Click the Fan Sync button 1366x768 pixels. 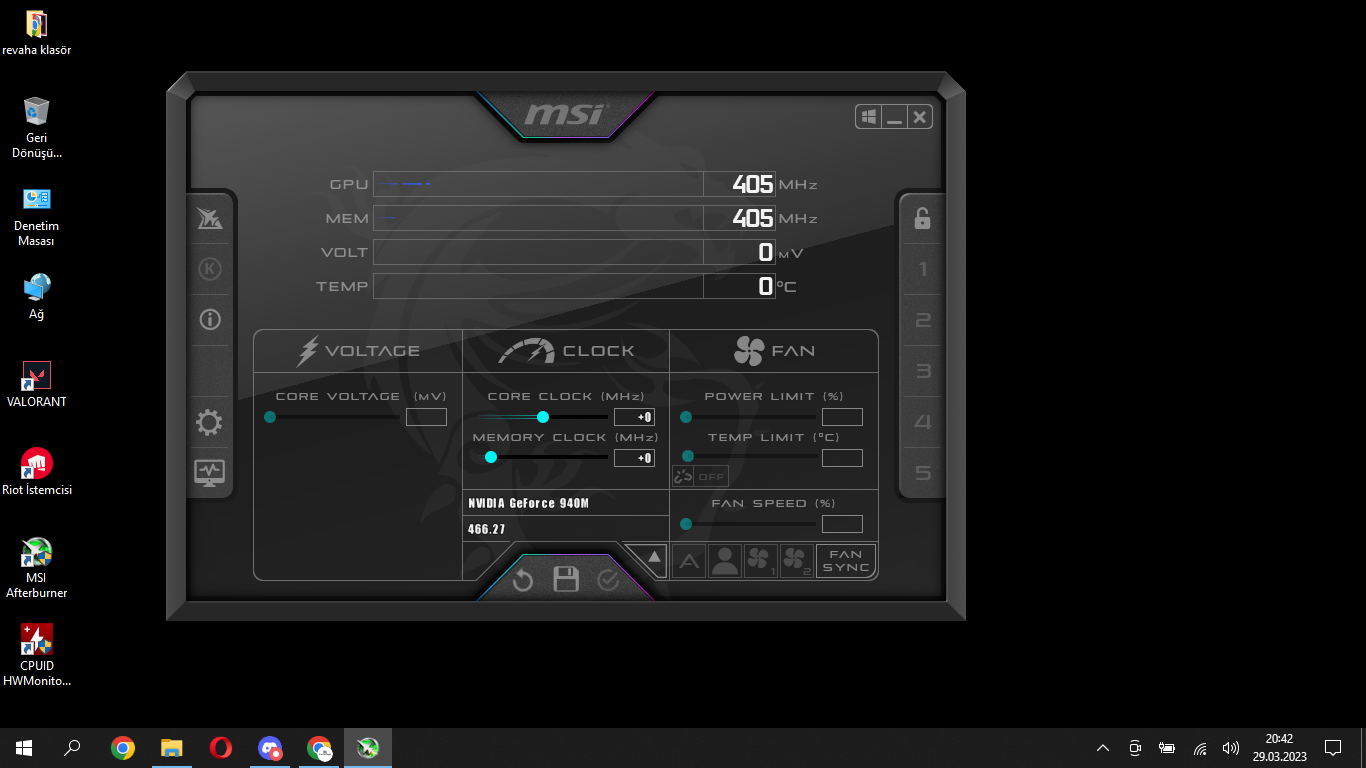click(846, 561)
